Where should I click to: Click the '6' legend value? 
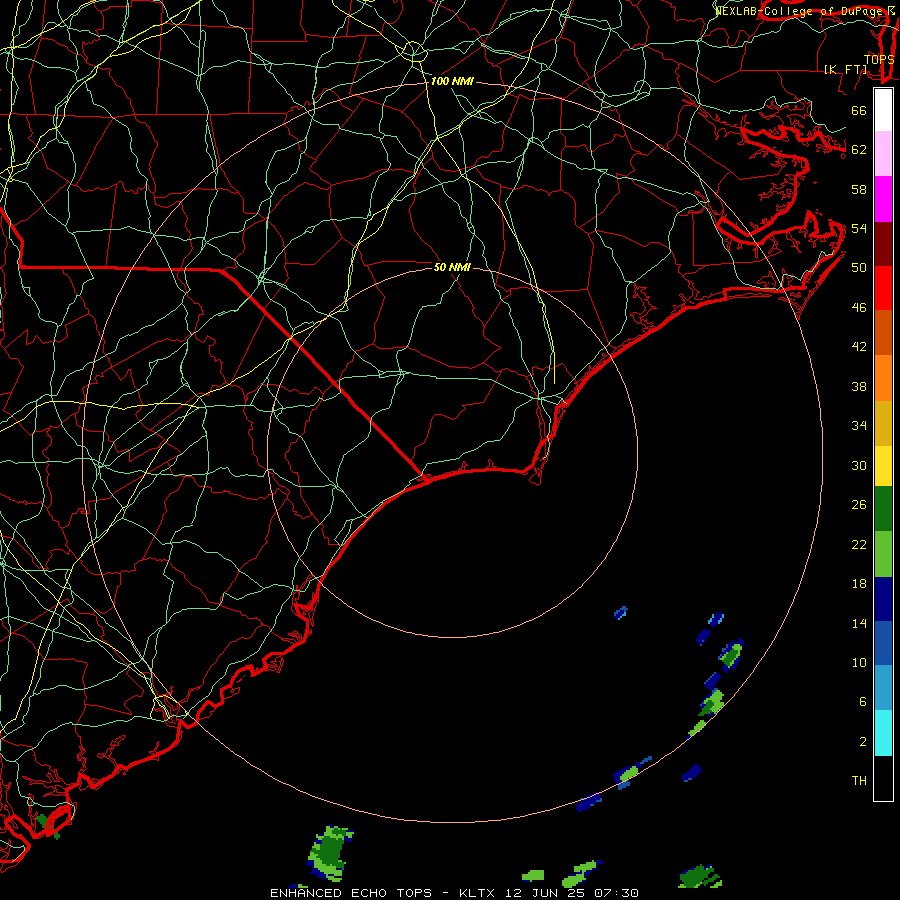click(x=863, y=702)
